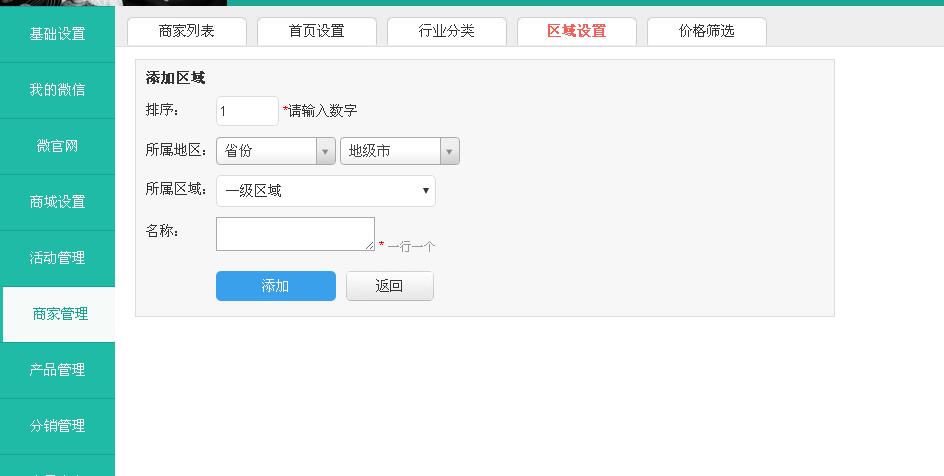Expand the 地级市 city dropdown
The width and height of the screenshot is (944, 476).
[x=400, y=151]
